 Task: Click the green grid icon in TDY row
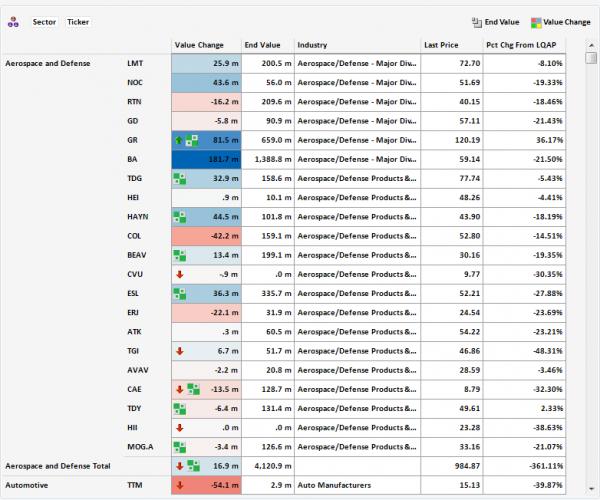(179, 409)
